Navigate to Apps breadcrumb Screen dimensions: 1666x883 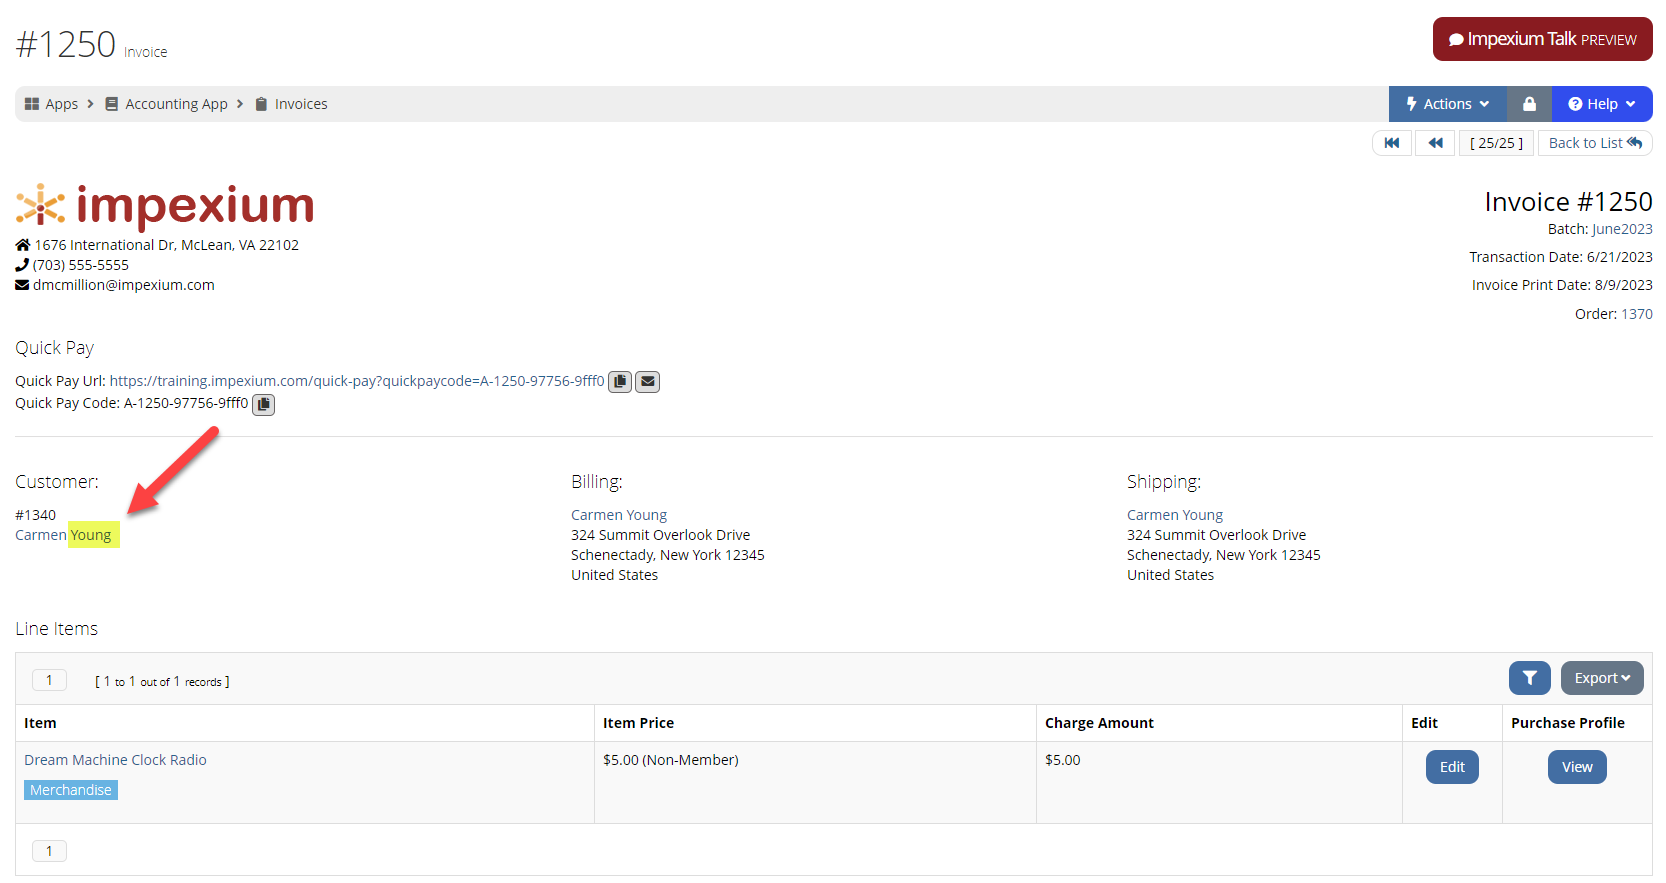tap(51, 104)
